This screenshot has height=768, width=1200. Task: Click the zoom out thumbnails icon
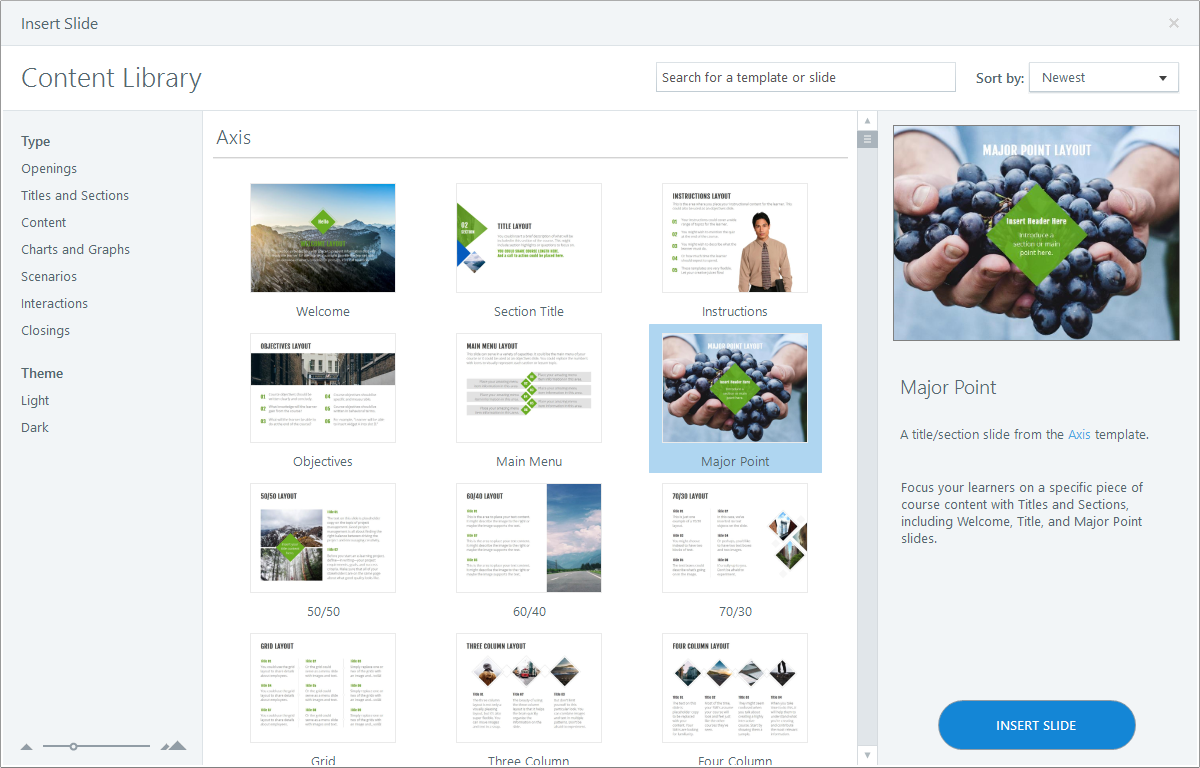tap(27, 746)
